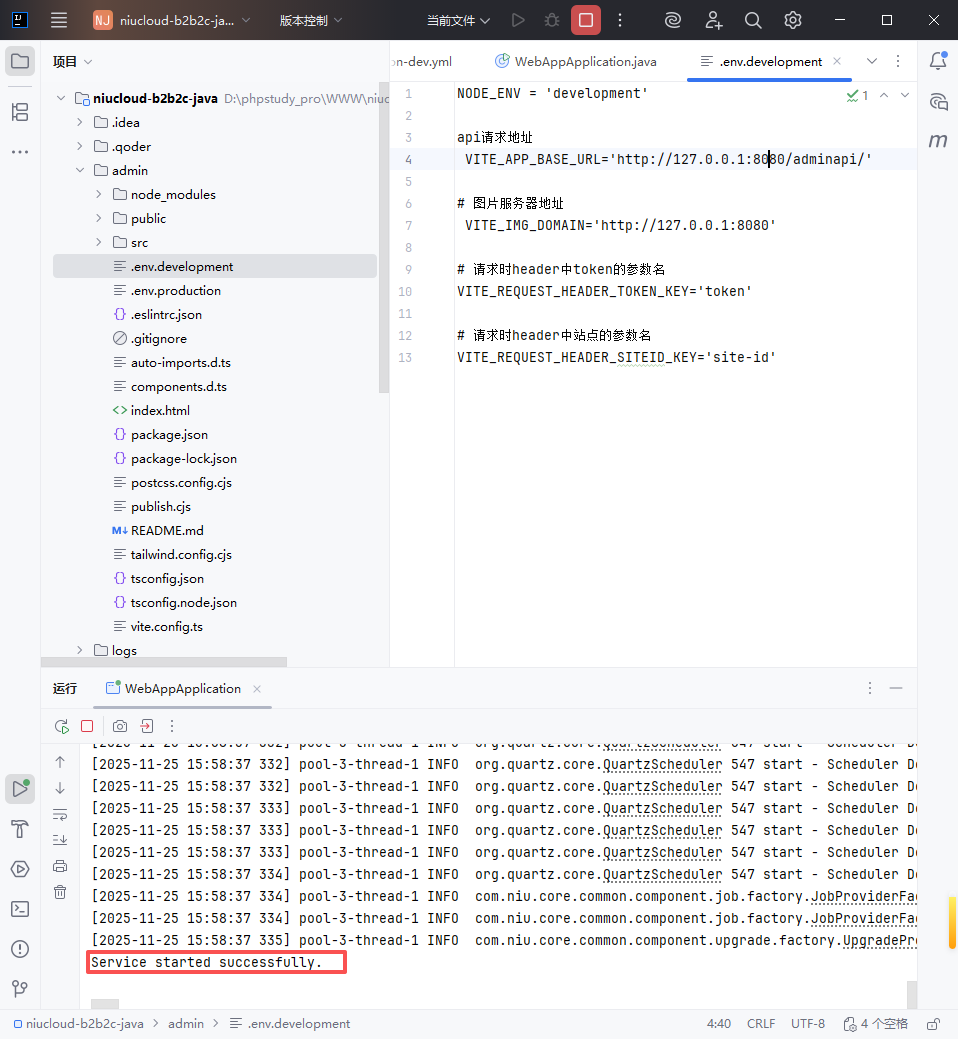Open the Search Everywhere magnifier
Screen dimensions: 958x1039
[753, 20]
